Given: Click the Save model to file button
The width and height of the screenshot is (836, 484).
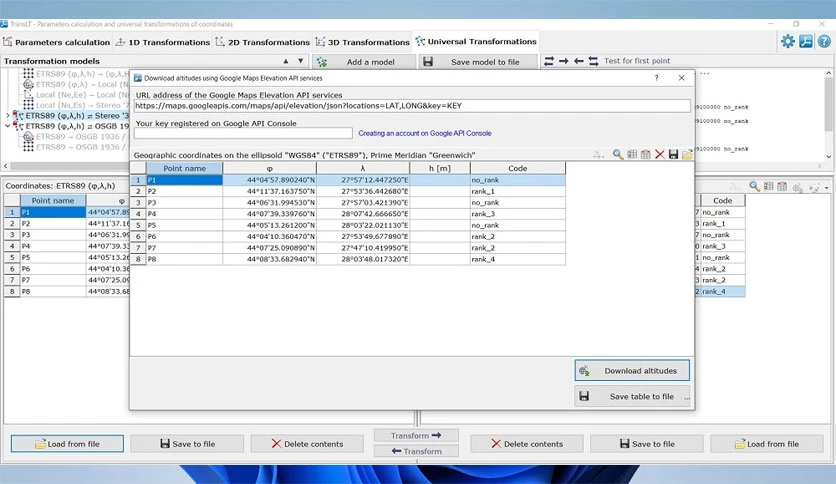Looking at the screenshot, I should coord(478,62).
